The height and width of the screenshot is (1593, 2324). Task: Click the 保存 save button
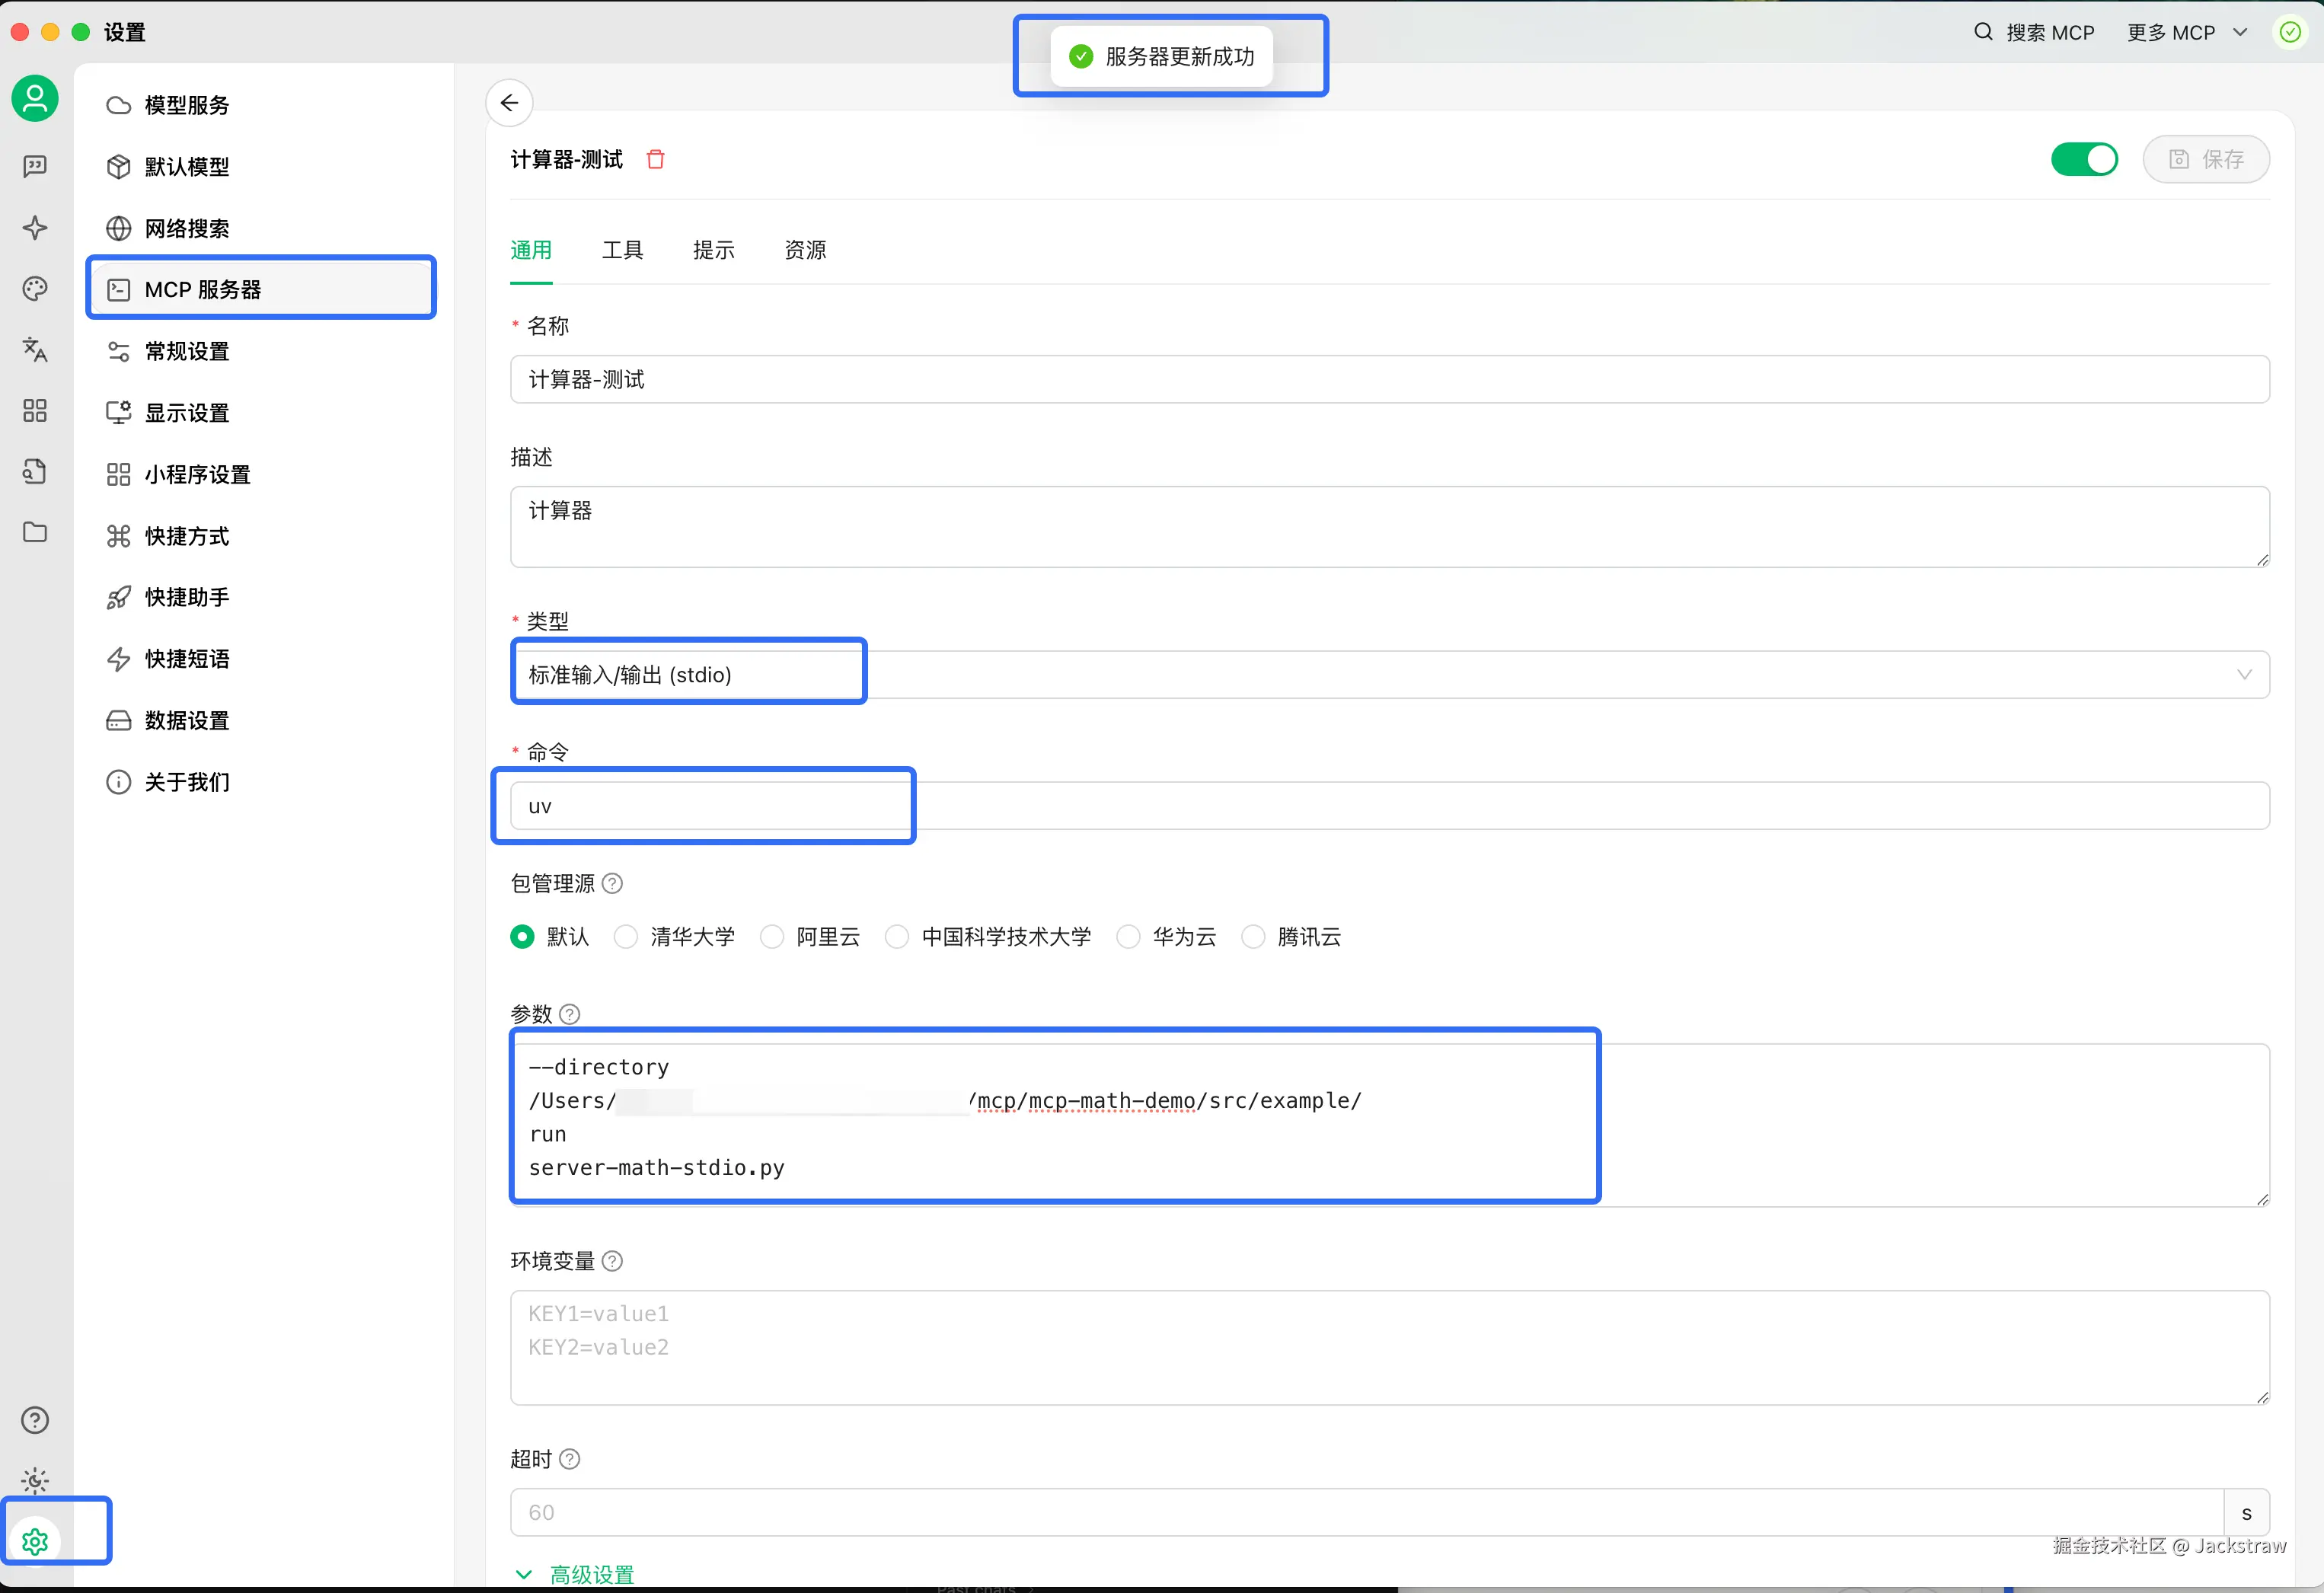pyautogui.click(x=2205, y=159)
